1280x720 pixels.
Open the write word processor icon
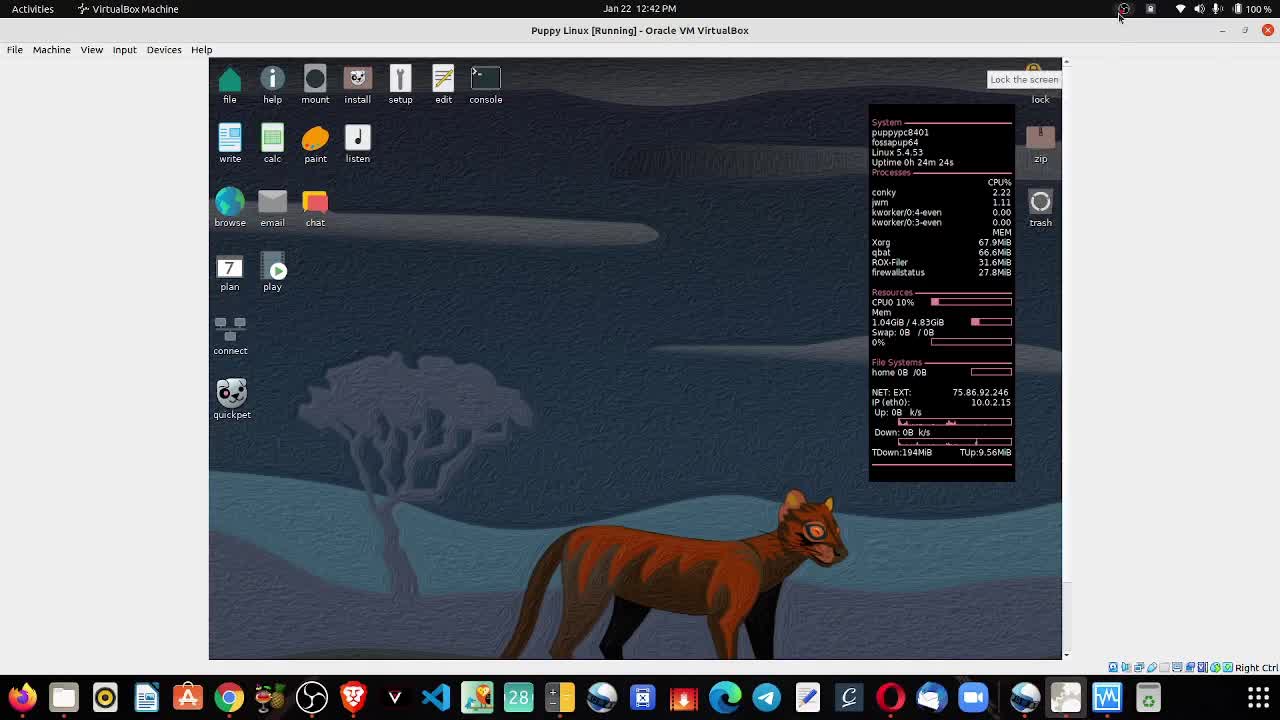229,144
